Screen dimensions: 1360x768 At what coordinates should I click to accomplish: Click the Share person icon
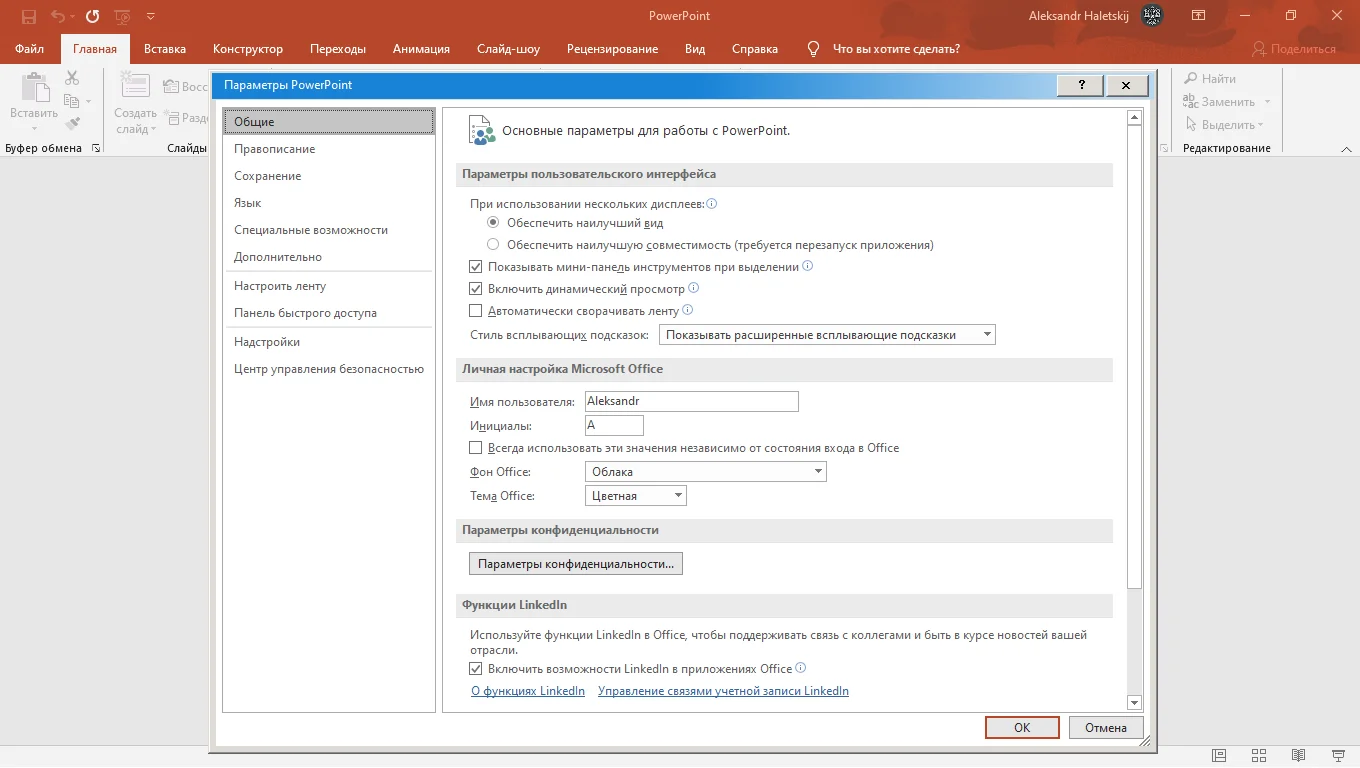1258,48
